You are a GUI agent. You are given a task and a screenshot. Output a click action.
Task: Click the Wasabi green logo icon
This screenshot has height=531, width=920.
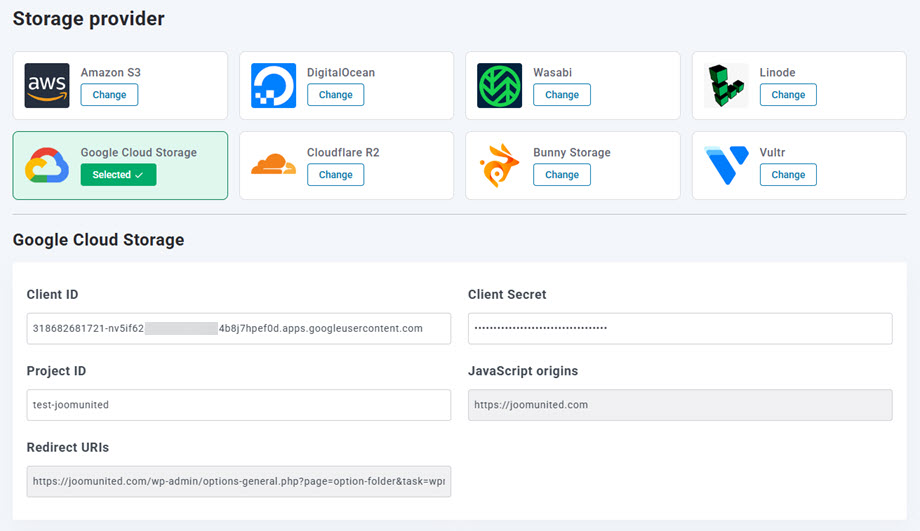click(x=499, y=86)
